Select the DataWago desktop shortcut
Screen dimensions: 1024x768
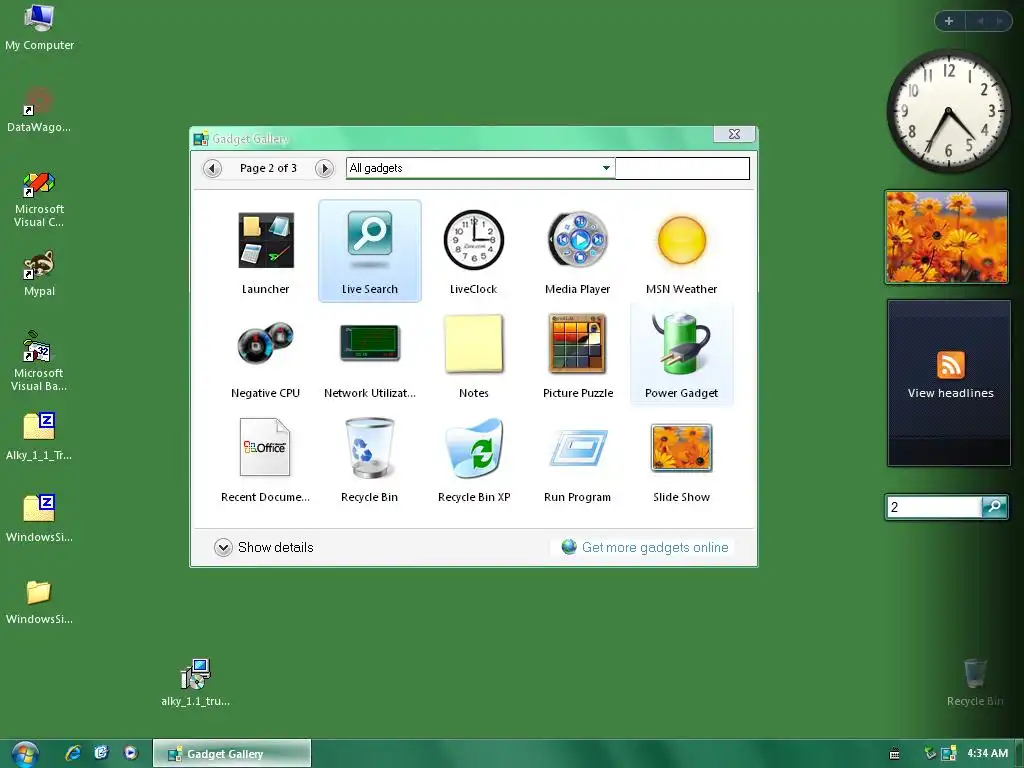coord(39,110)
